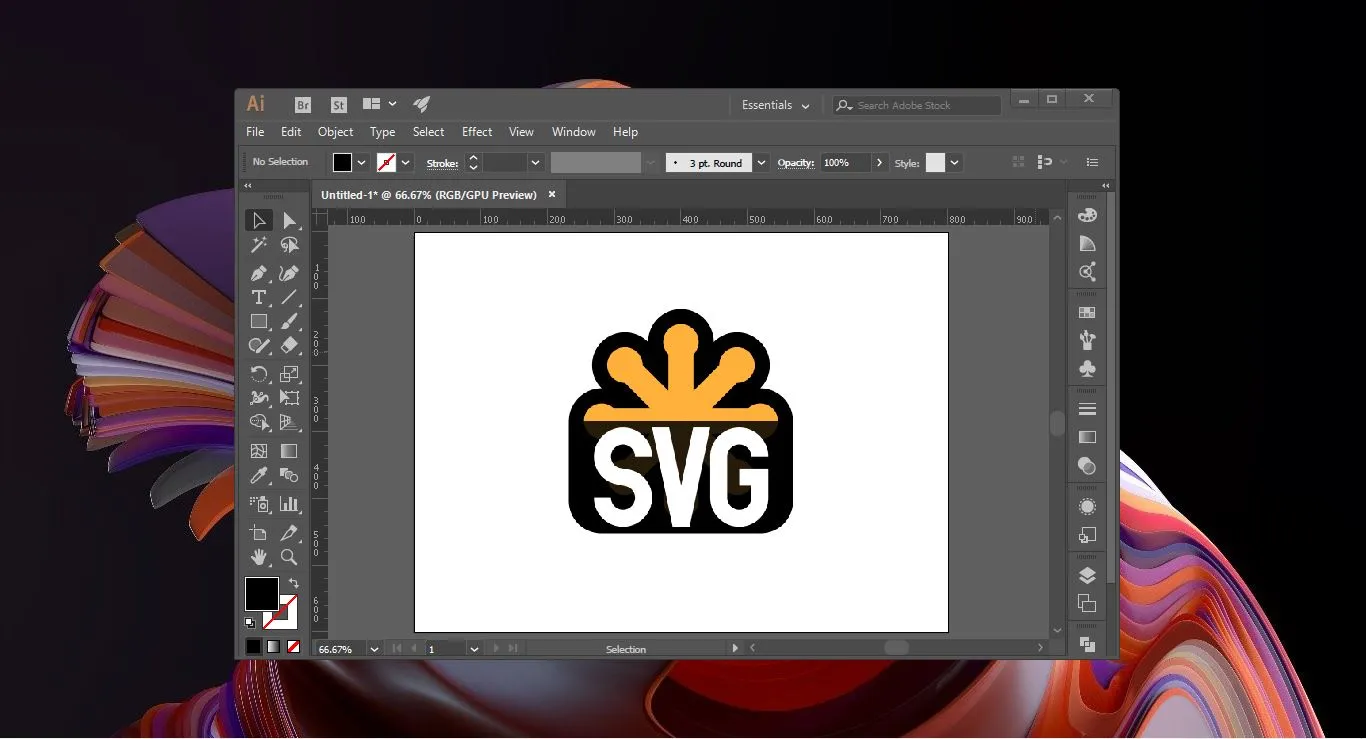Select the Pen tool
1366x739 pixels.
coord(259,273)
